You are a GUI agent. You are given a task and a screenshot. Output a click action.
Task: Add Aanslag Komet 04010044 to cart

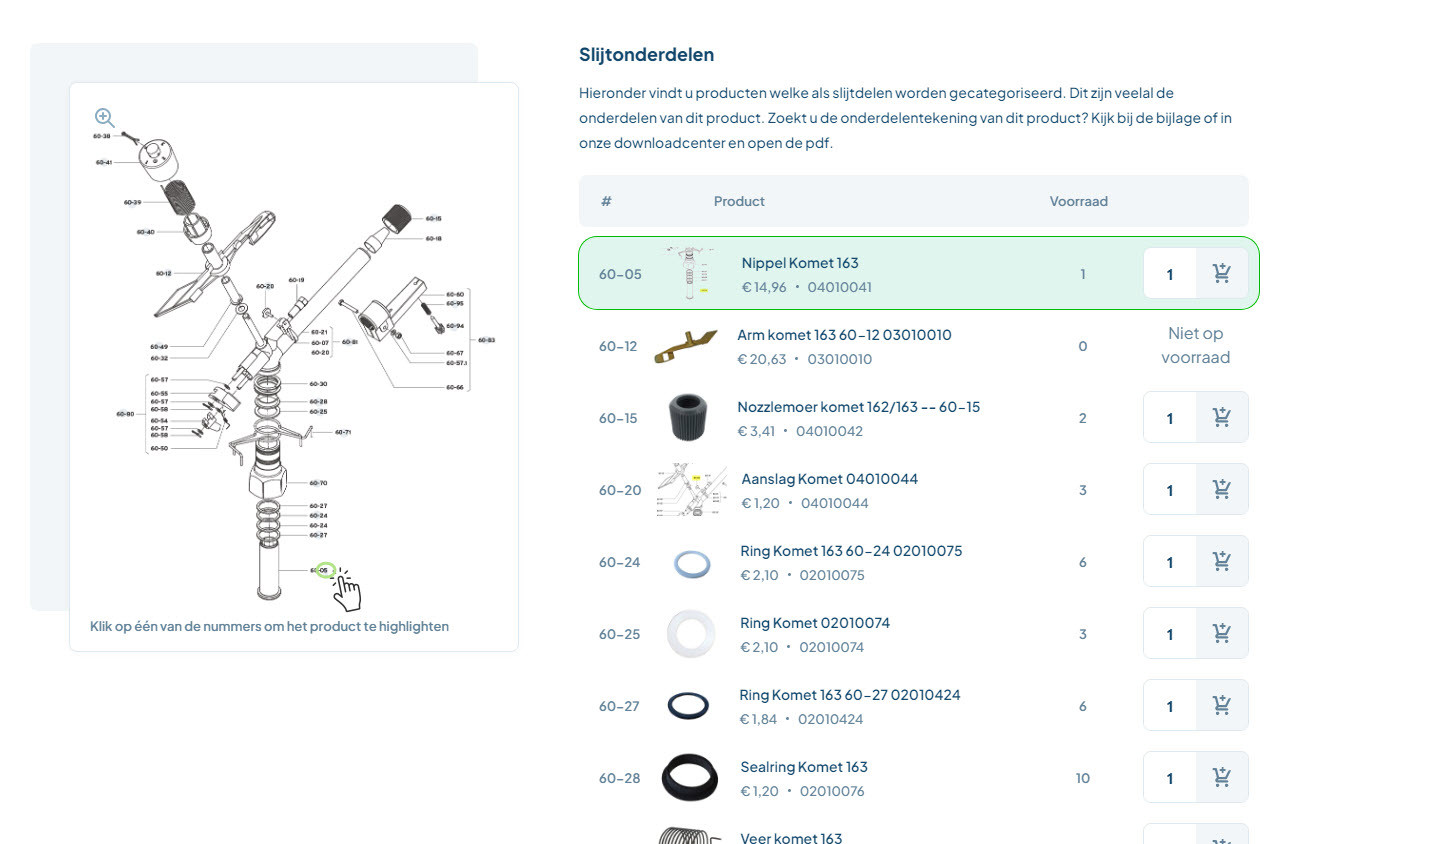pos(1222,490)
